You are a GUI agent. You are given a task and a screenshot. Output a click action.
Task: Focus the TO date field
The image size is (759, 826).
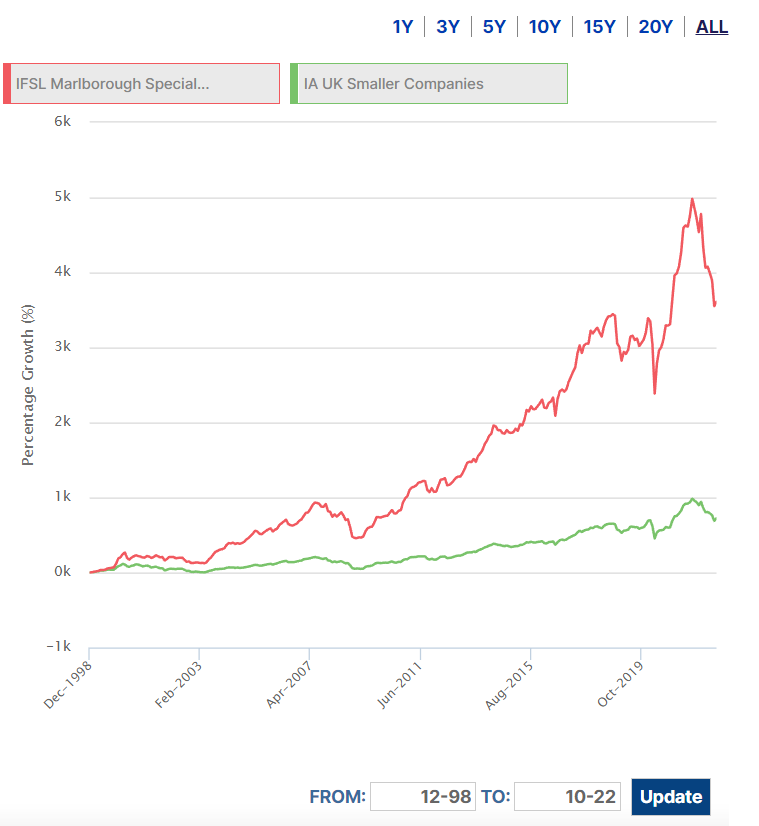click(x=567, y=797)
